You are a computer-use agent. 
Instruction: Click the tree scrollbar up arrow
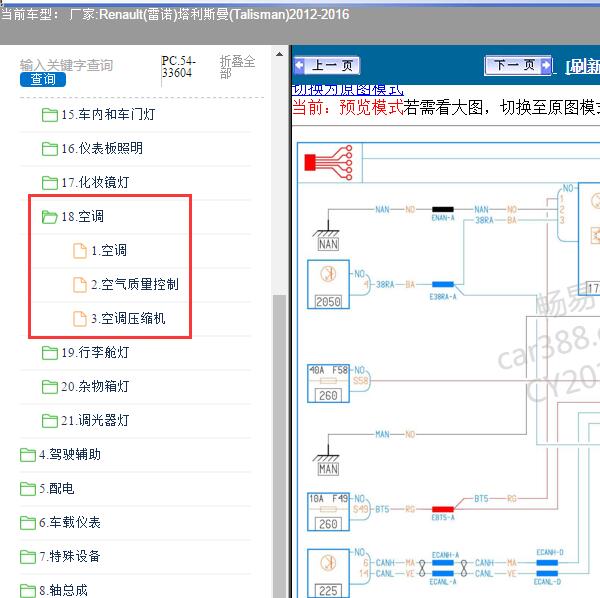[279, 54]
